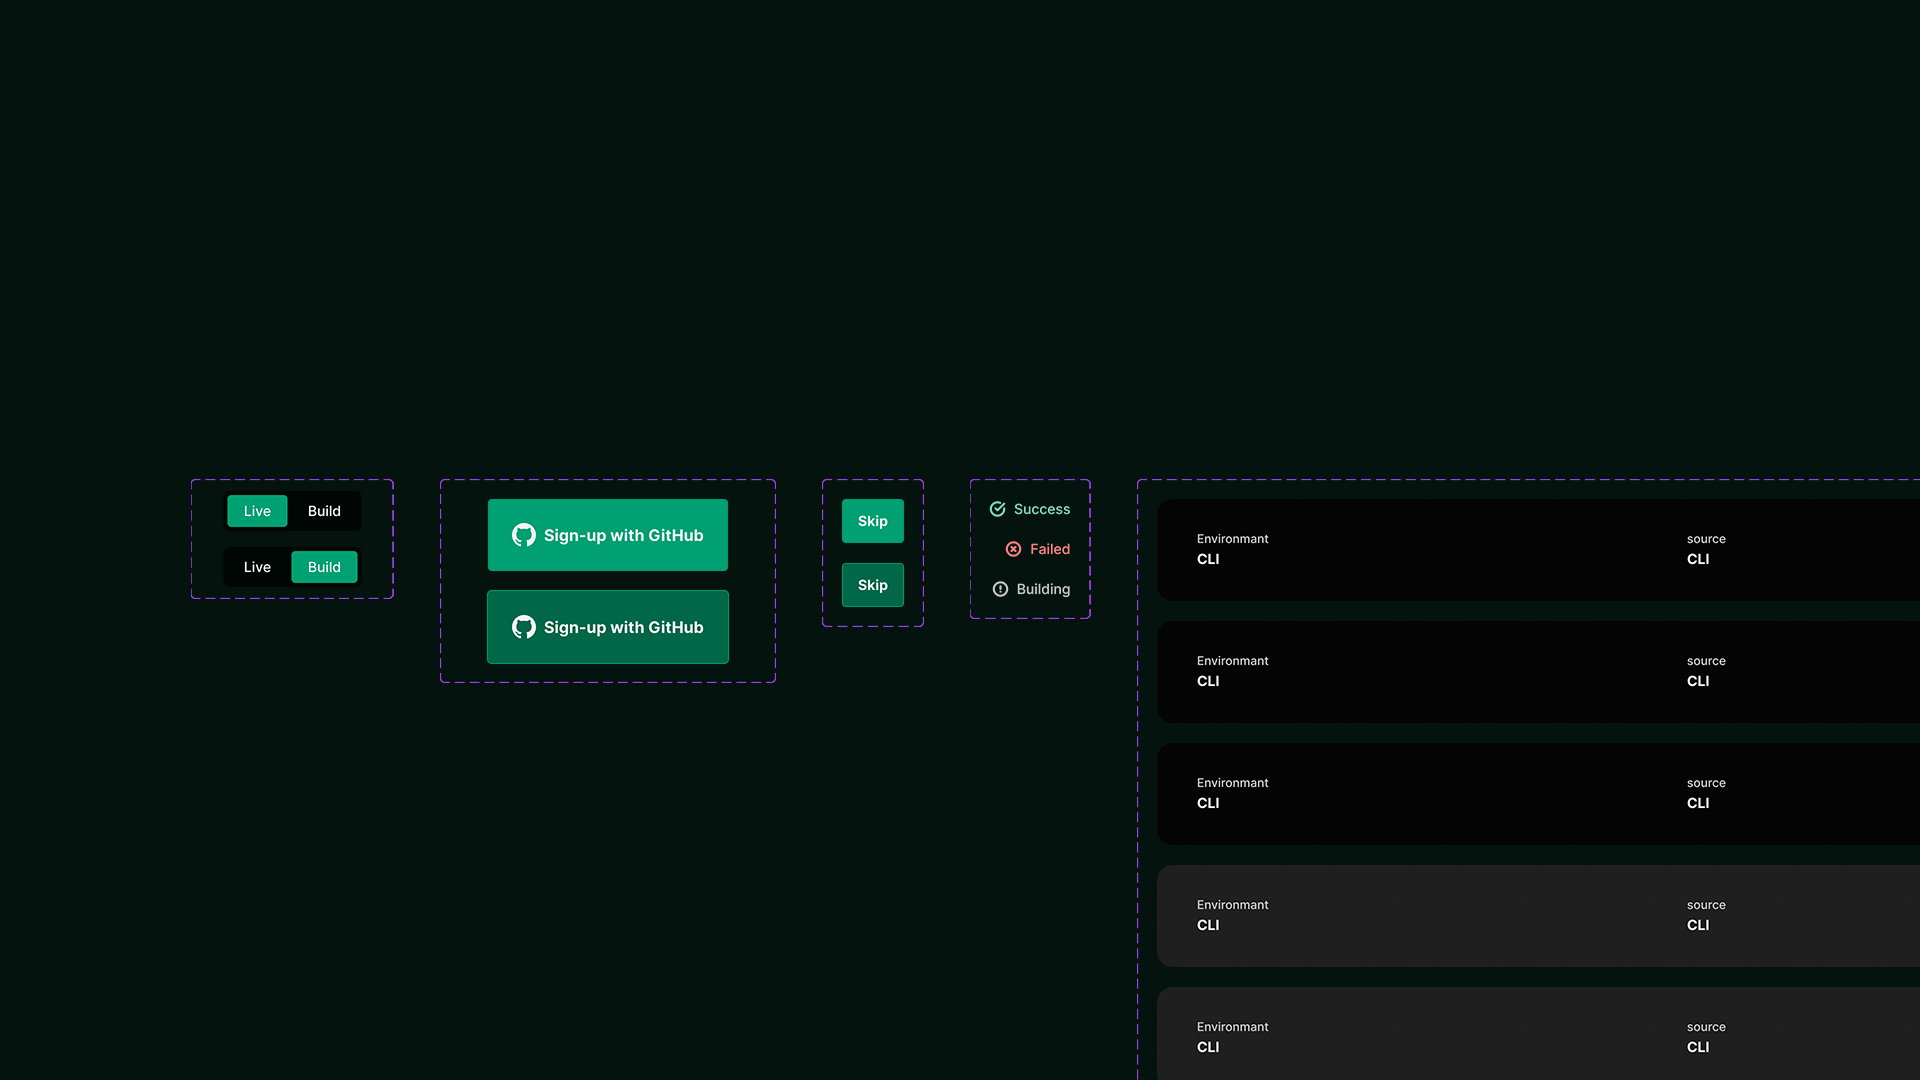Select the first Environmant CLI row
The height and width of the screenshot is (1080, 1920).
pyautogui.click(x=1232, y=549)
